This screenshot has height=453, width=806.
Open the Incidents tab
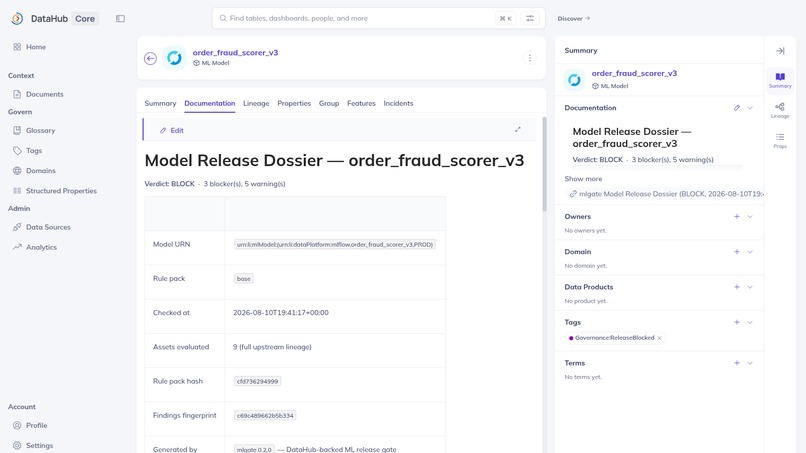[398, 103]
